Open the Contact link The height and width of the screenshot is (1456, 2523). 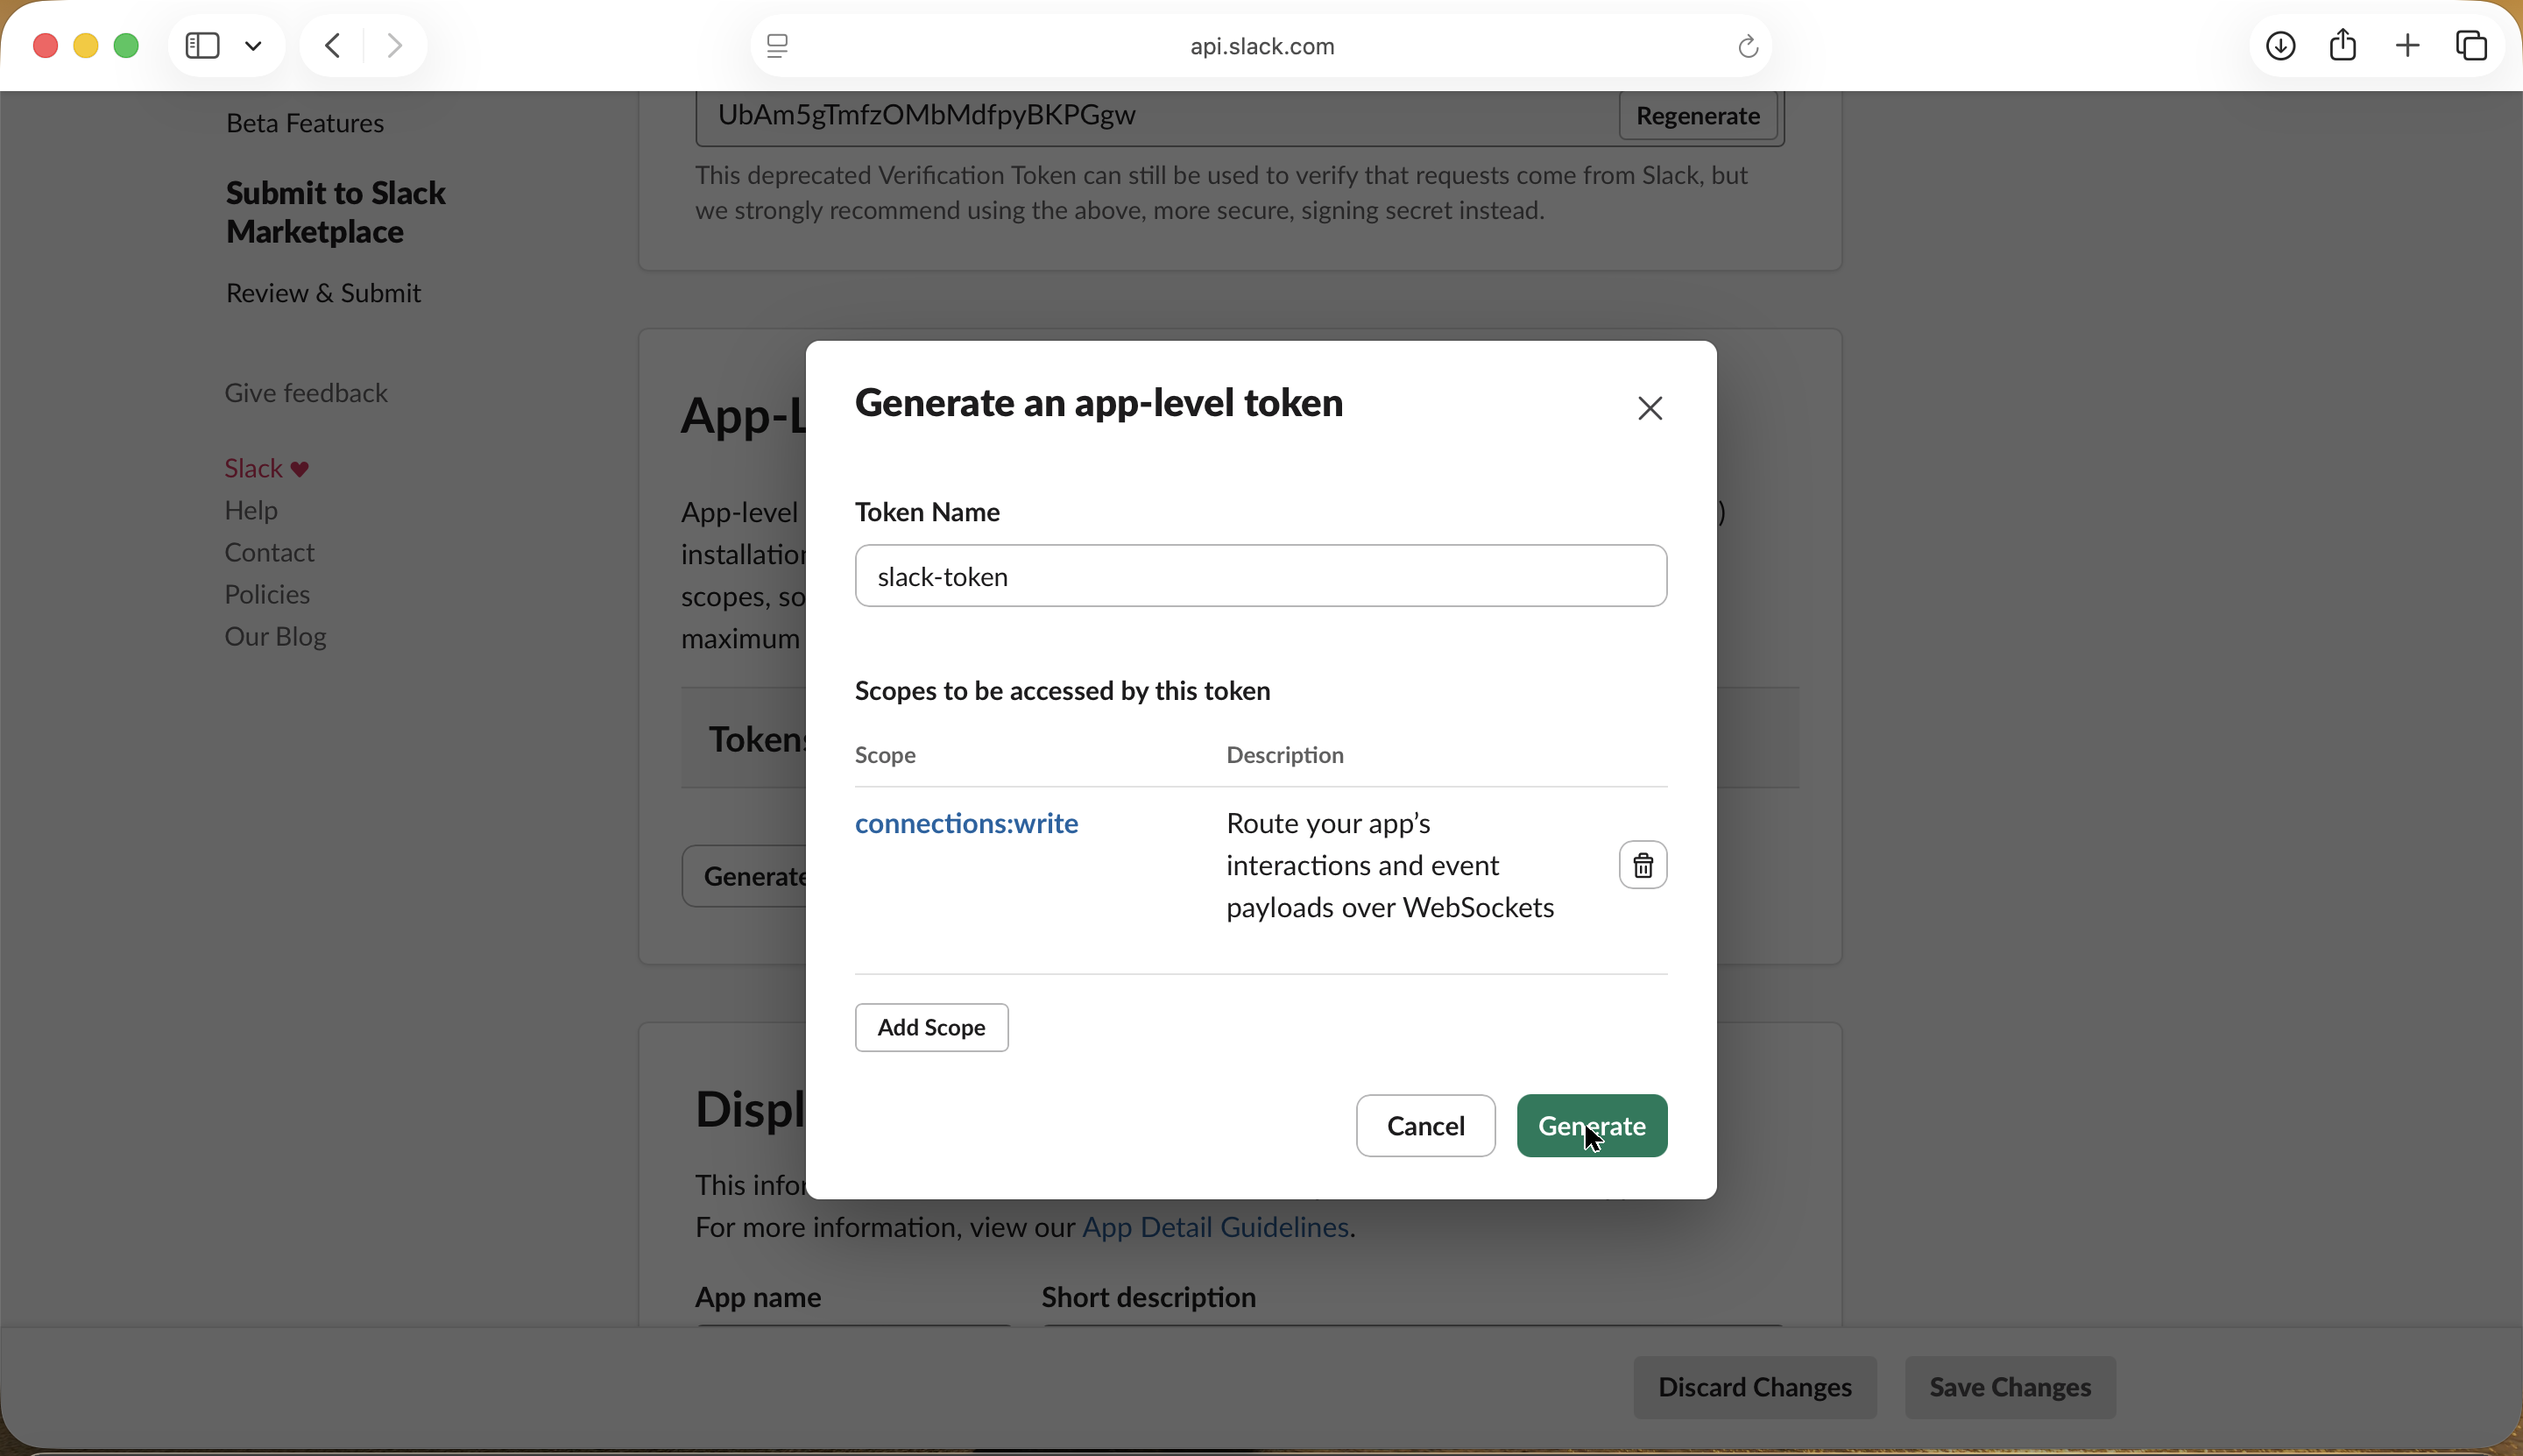tap(269, 552)
